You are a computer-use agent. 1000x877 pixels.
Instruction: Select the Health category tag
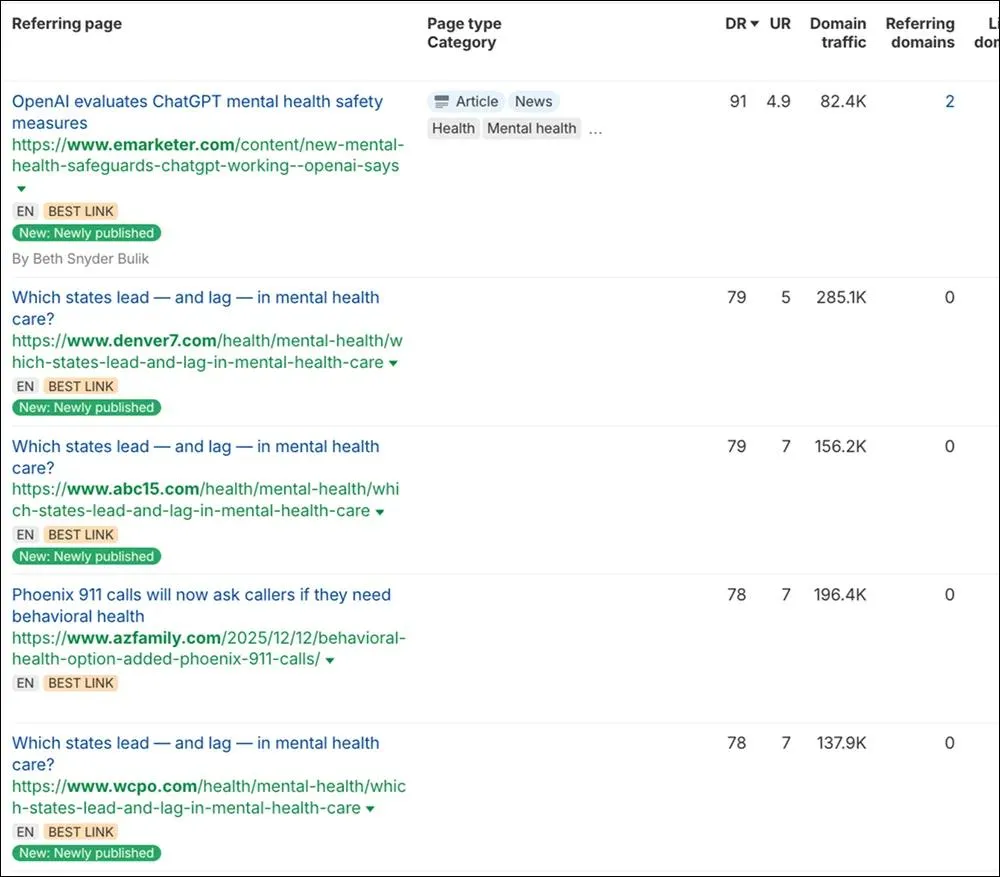click(453, 128)
